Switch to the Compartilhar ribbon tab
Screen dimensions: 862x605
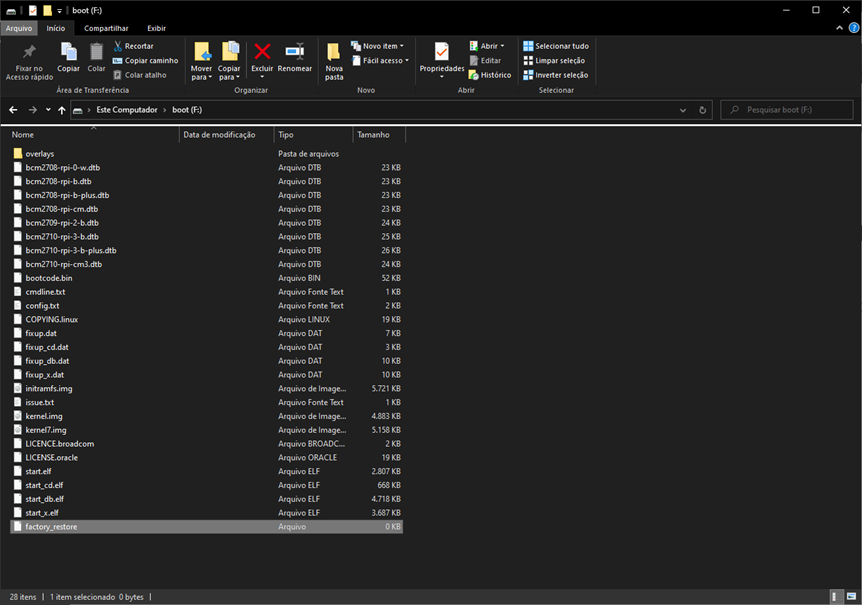105,28
